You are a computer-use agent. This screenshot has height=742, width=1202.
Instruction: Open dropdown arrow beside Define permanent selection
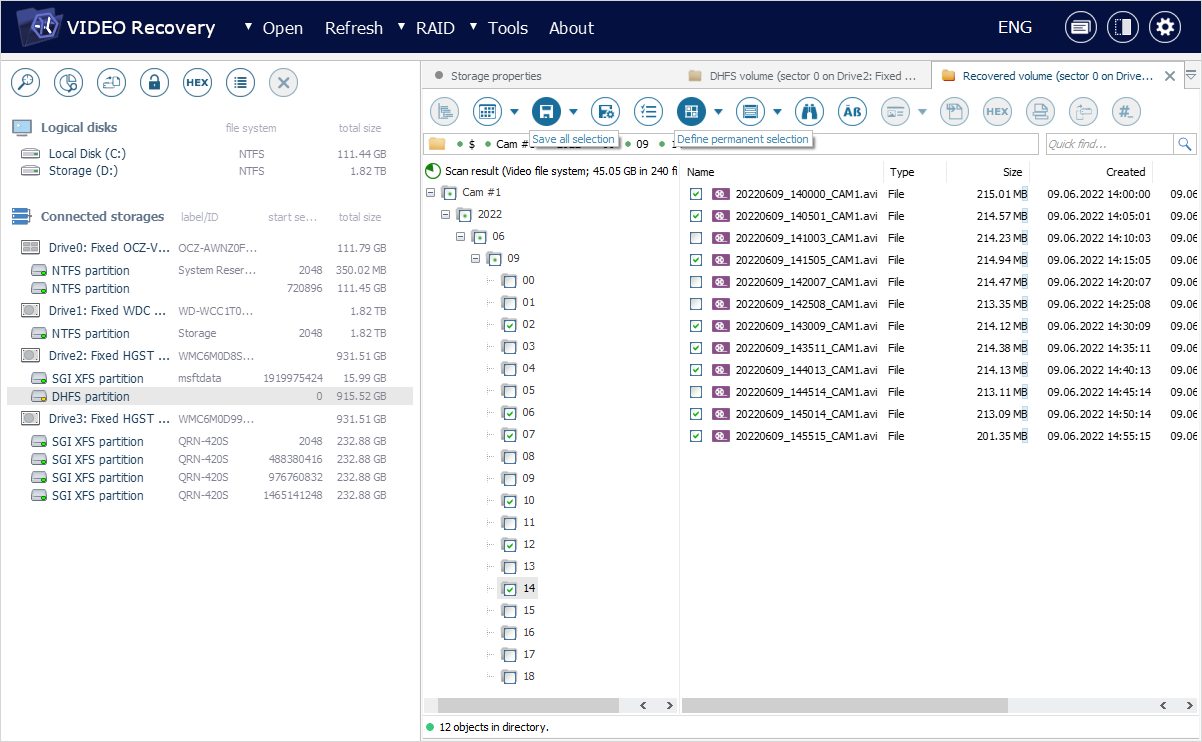coord(718,112)
